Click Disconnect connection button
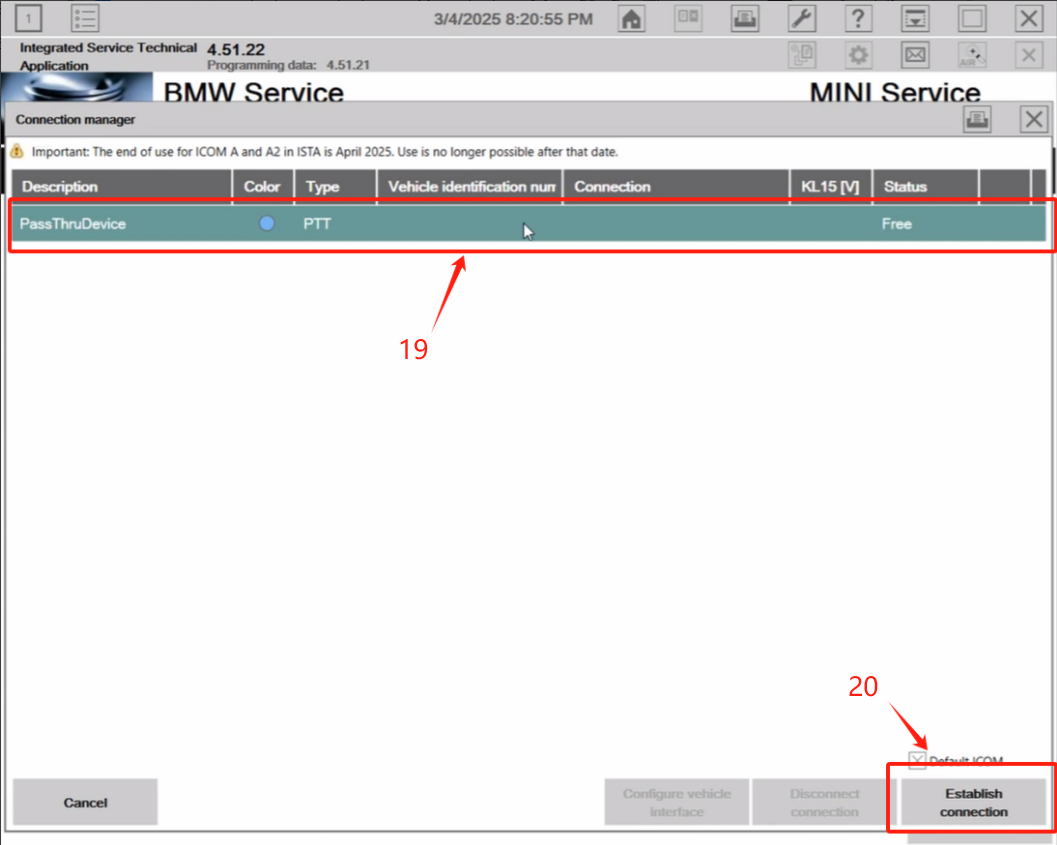 coord(824,802)
